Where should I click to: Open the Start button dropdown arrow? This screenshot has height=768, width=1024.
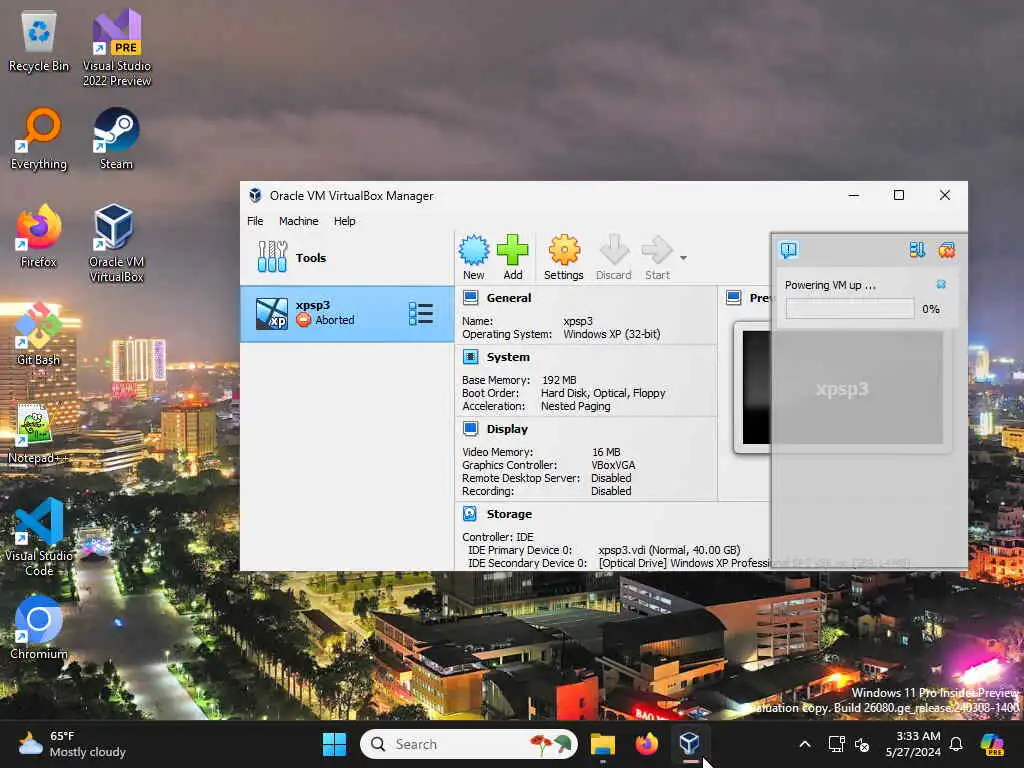[x=683, y=258]
